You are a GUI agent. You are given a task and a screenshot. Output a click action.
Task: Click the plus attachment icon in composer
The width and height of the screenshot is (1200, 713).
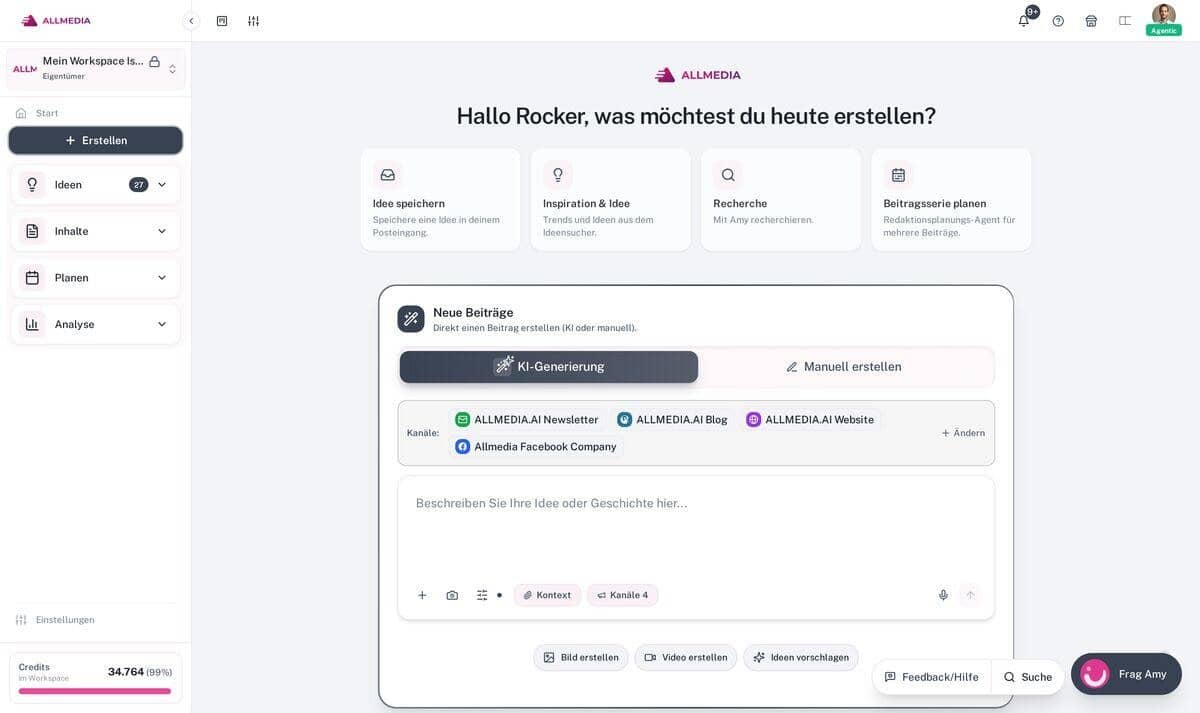pos(422,595)
